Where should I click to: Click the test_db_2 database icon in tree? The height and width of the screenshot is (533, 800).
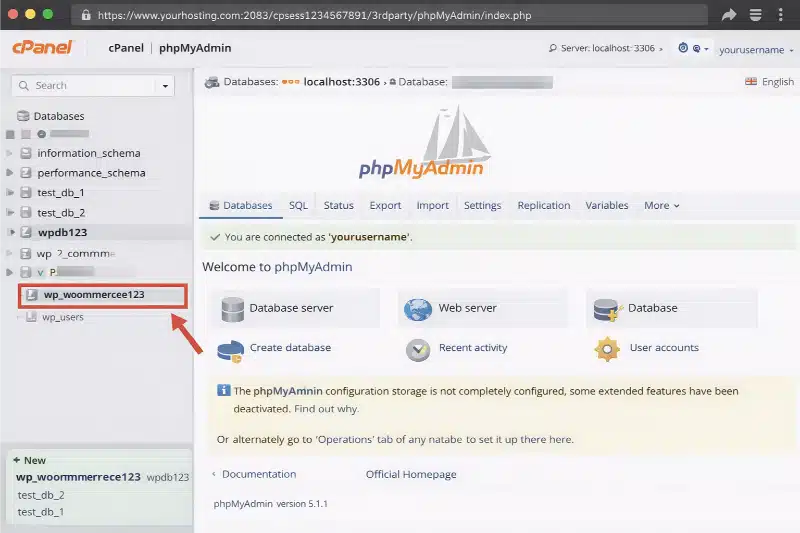coord(26,212)
